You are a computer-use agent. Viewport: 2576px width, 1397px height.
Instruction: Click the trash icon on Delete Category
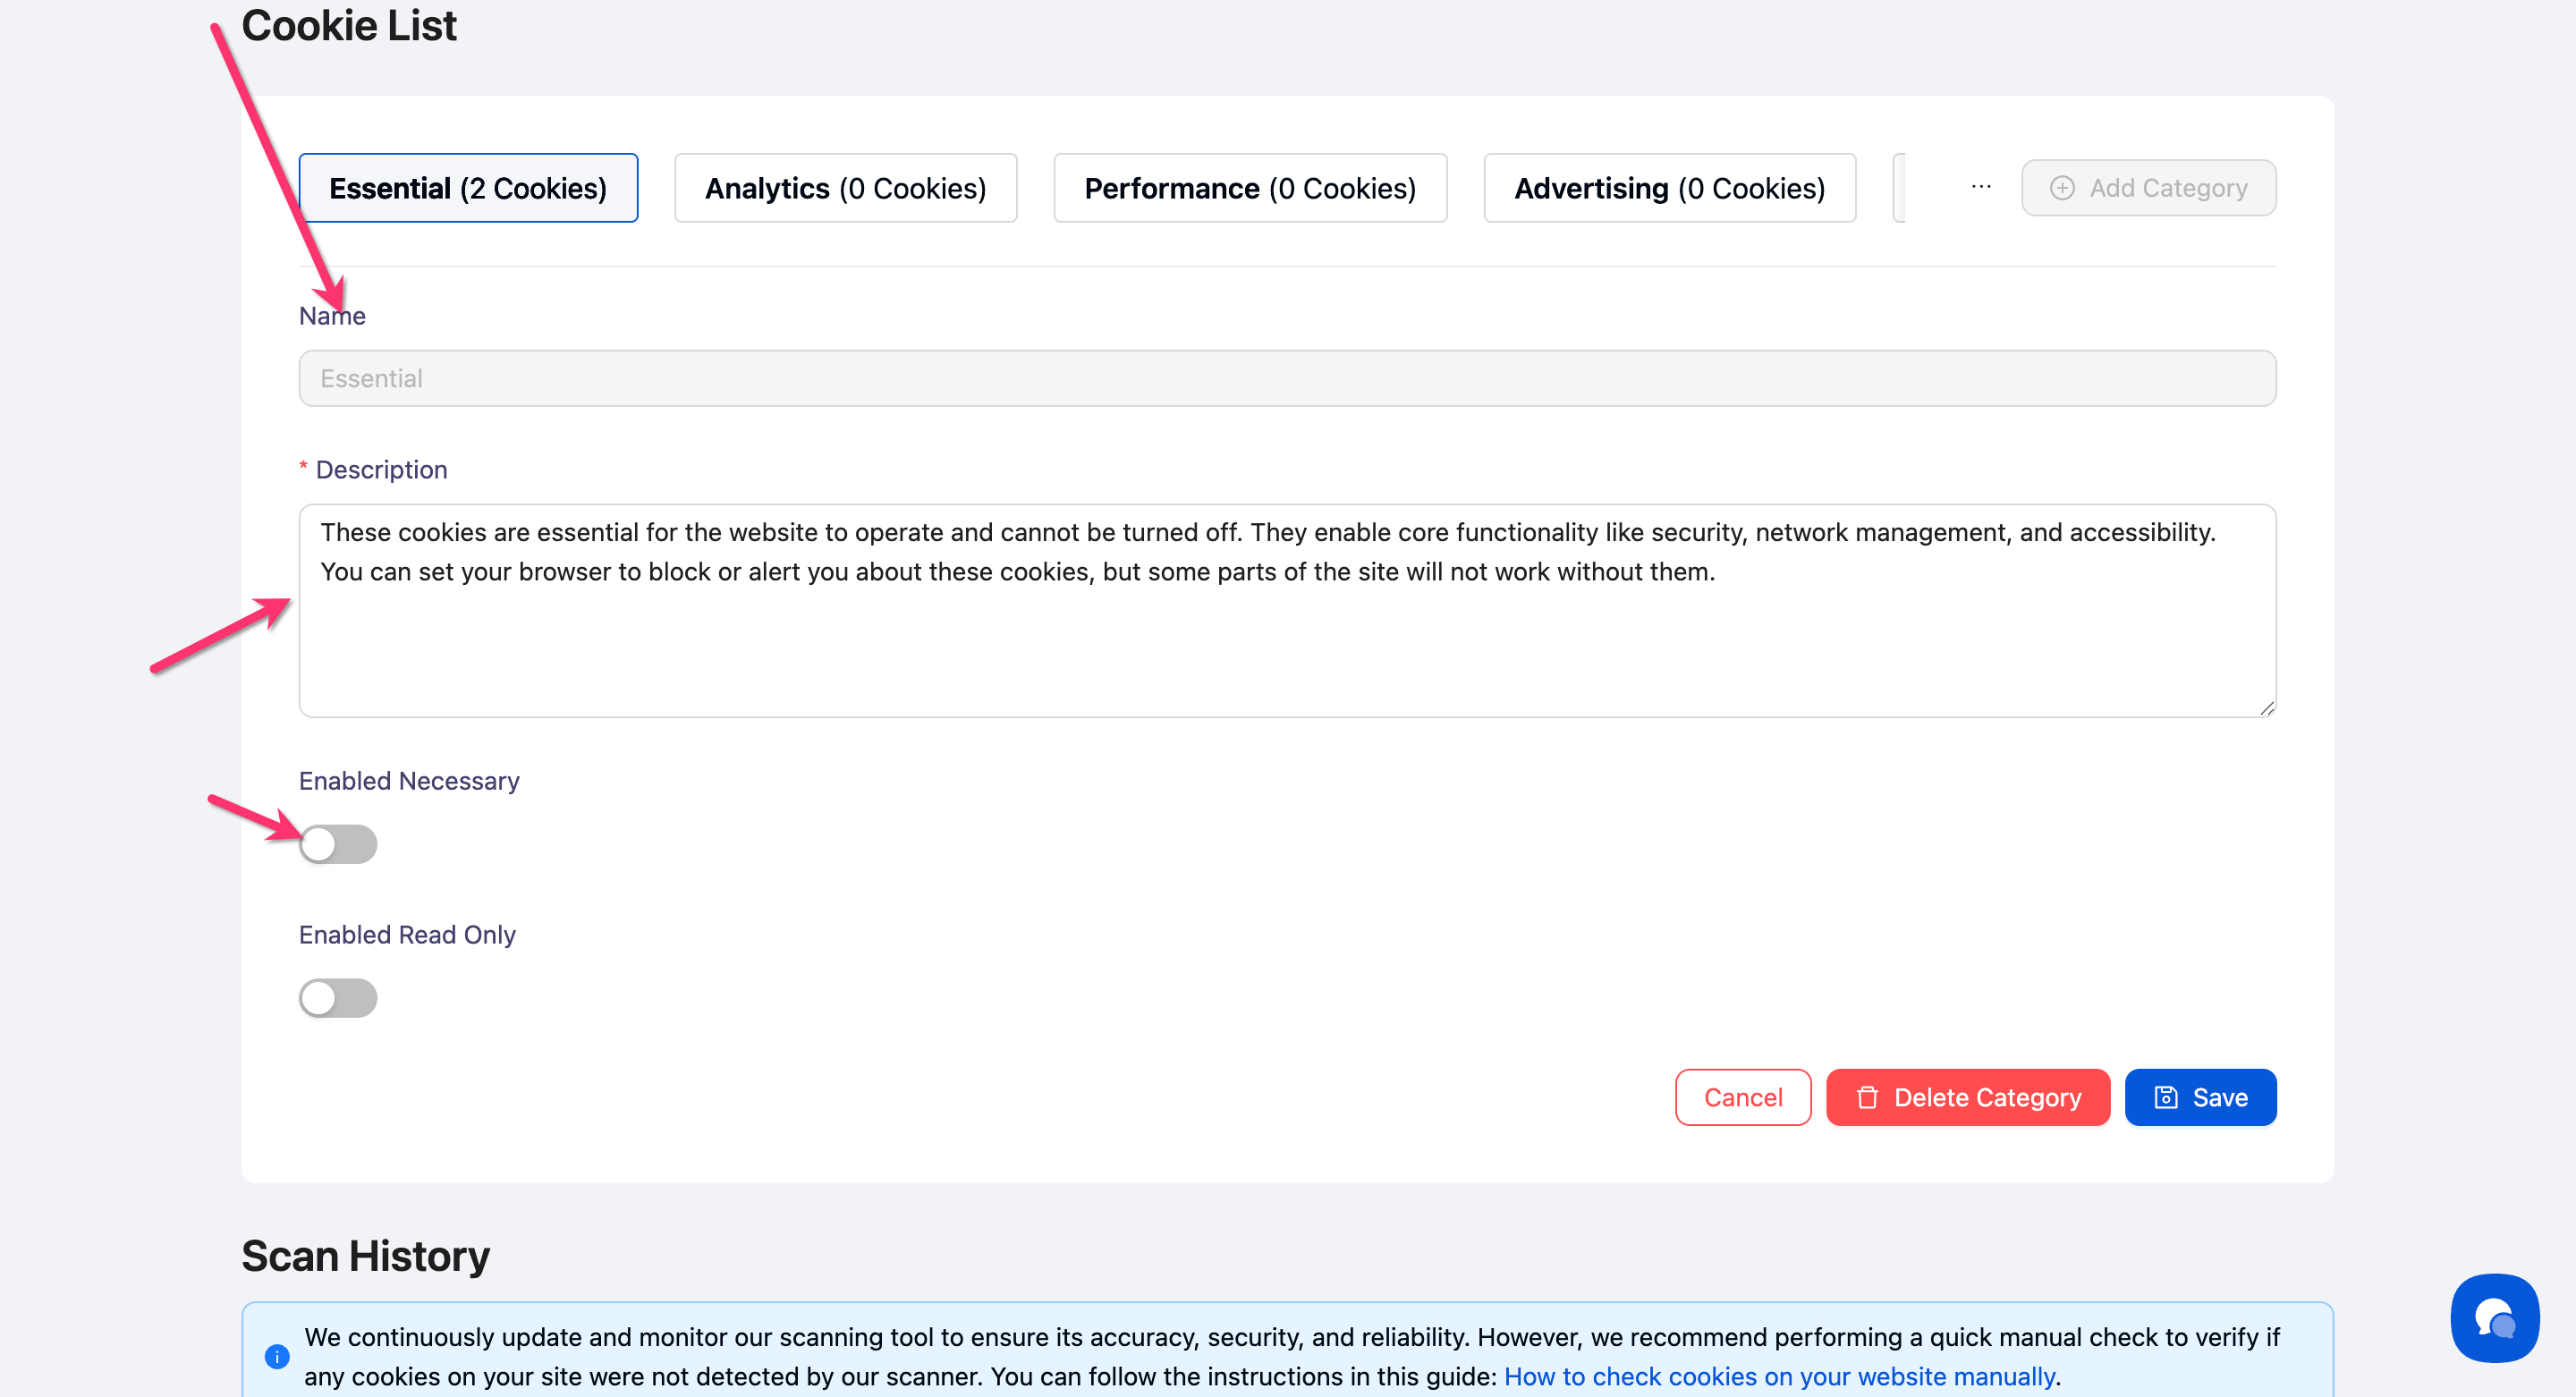[x=1867, y=1097]
